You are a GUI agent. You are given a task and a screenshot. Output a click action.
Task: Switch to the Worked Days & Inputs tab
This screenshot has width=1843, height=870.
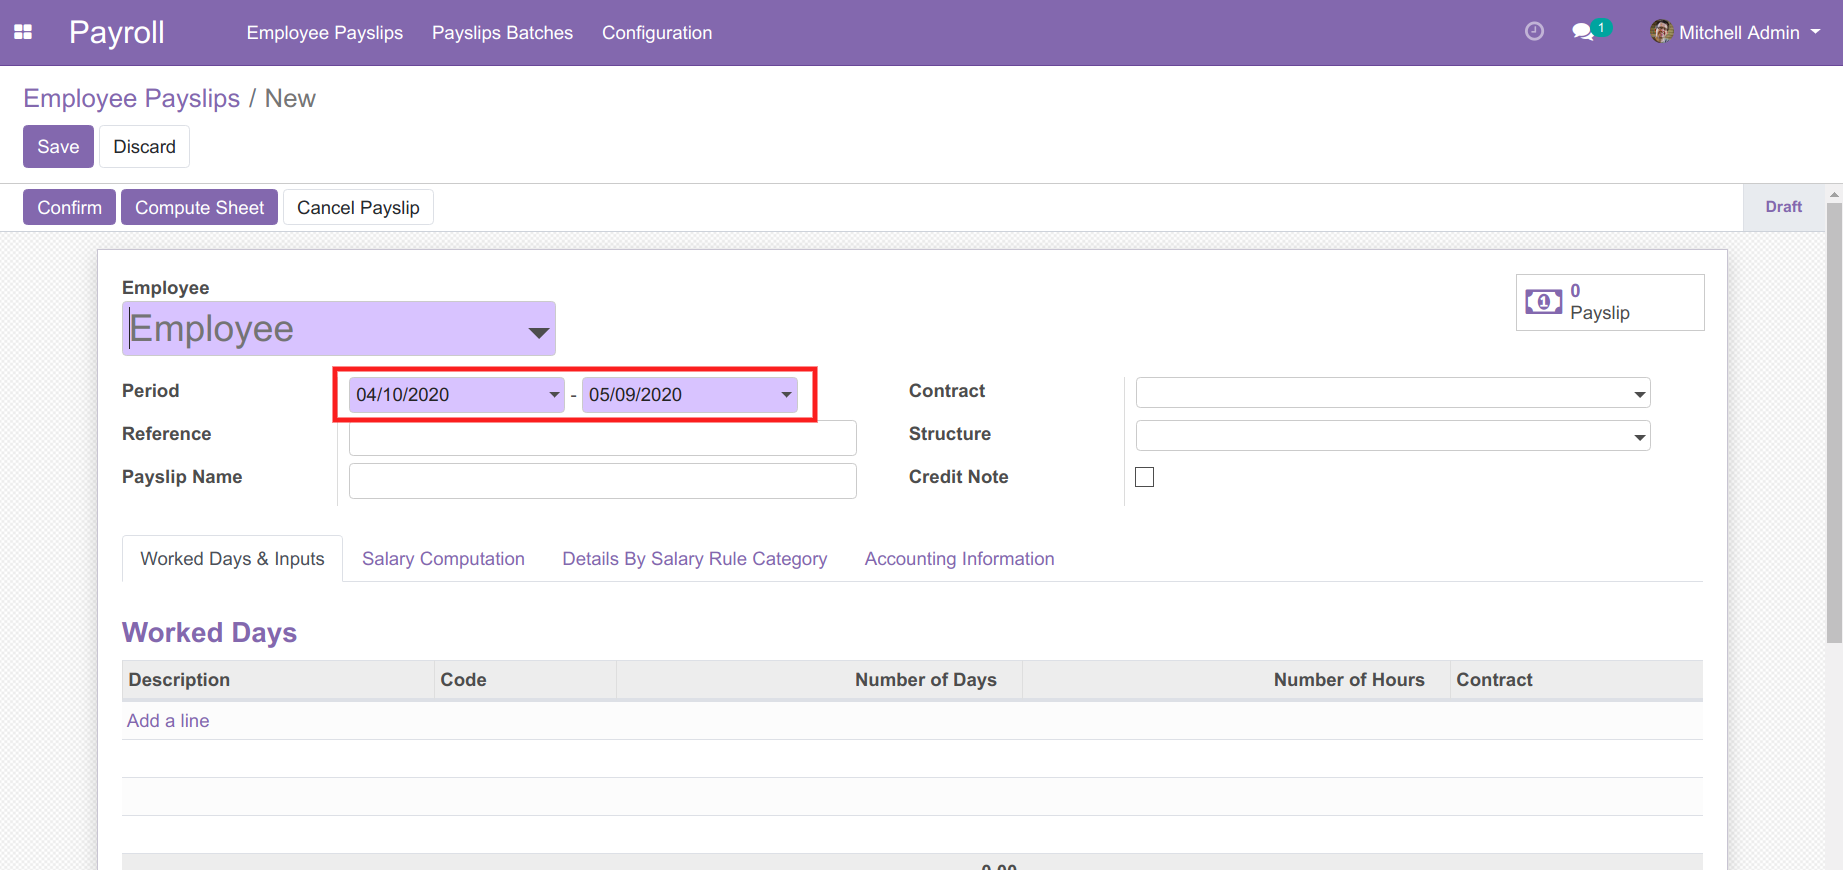point(232,558)
